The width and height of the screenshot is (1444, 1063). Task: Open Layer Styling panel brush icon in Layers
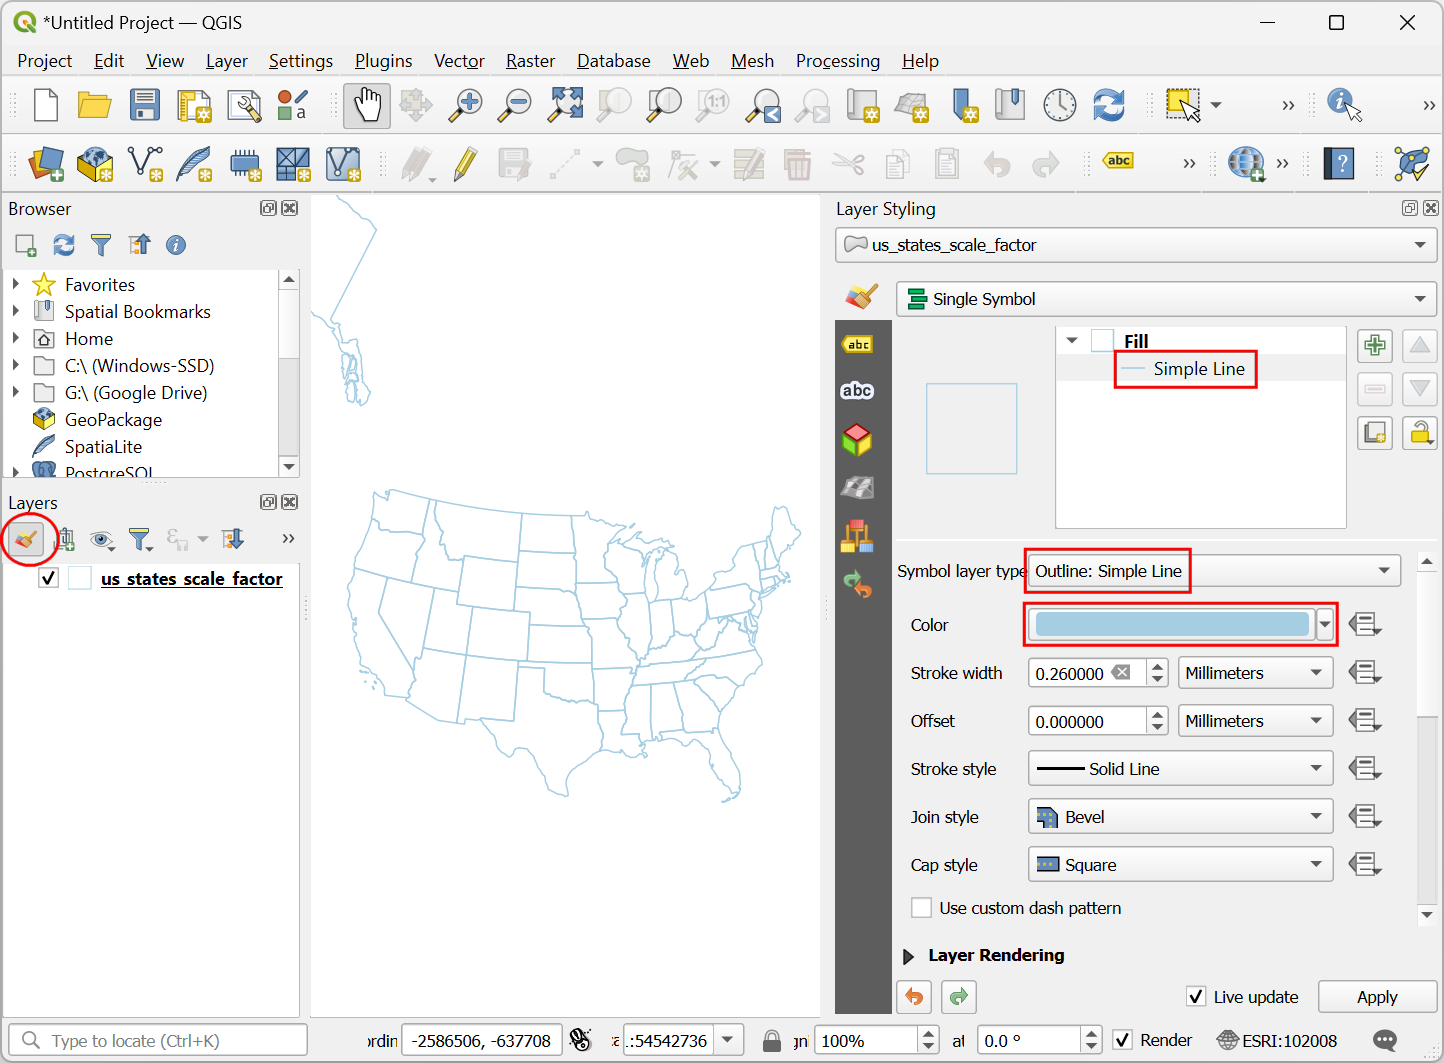click(x=27, y=540)
